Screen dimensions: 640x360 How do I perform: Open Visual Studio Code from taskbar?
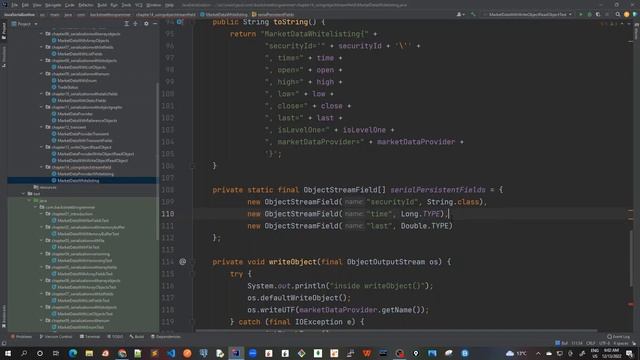[171, 353]
